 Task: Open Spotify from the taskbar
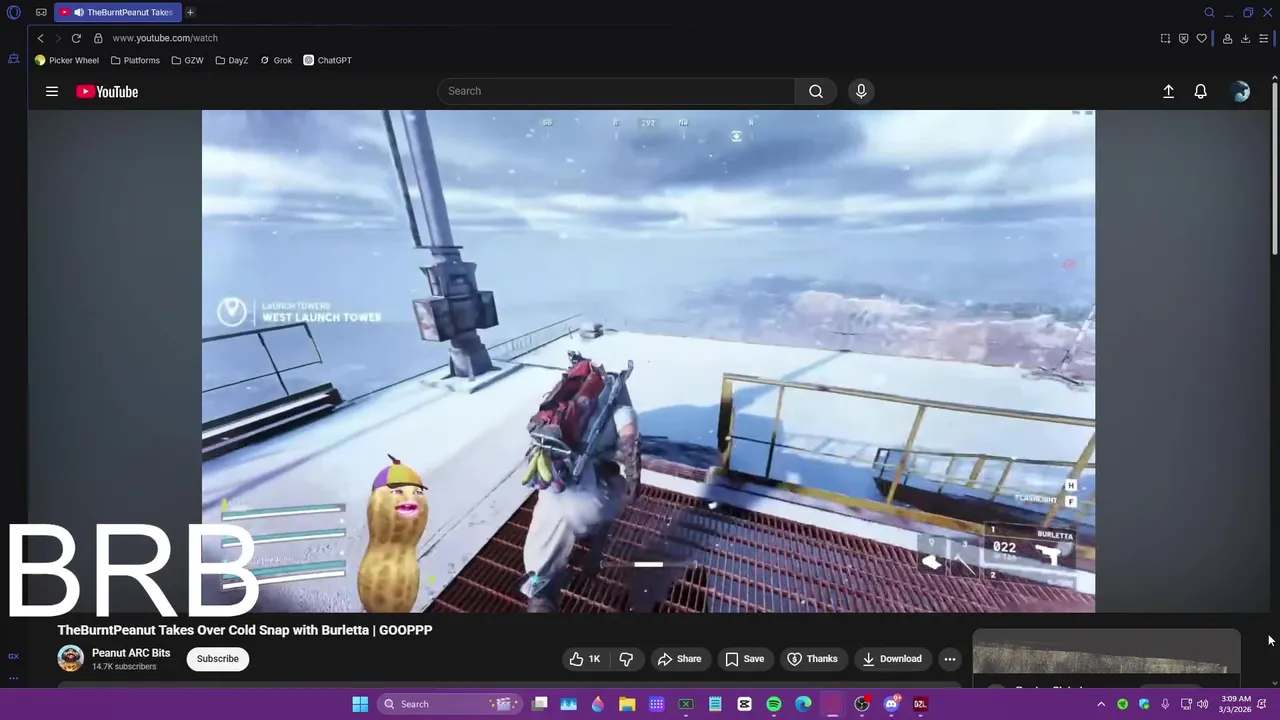tap(774, 704)
